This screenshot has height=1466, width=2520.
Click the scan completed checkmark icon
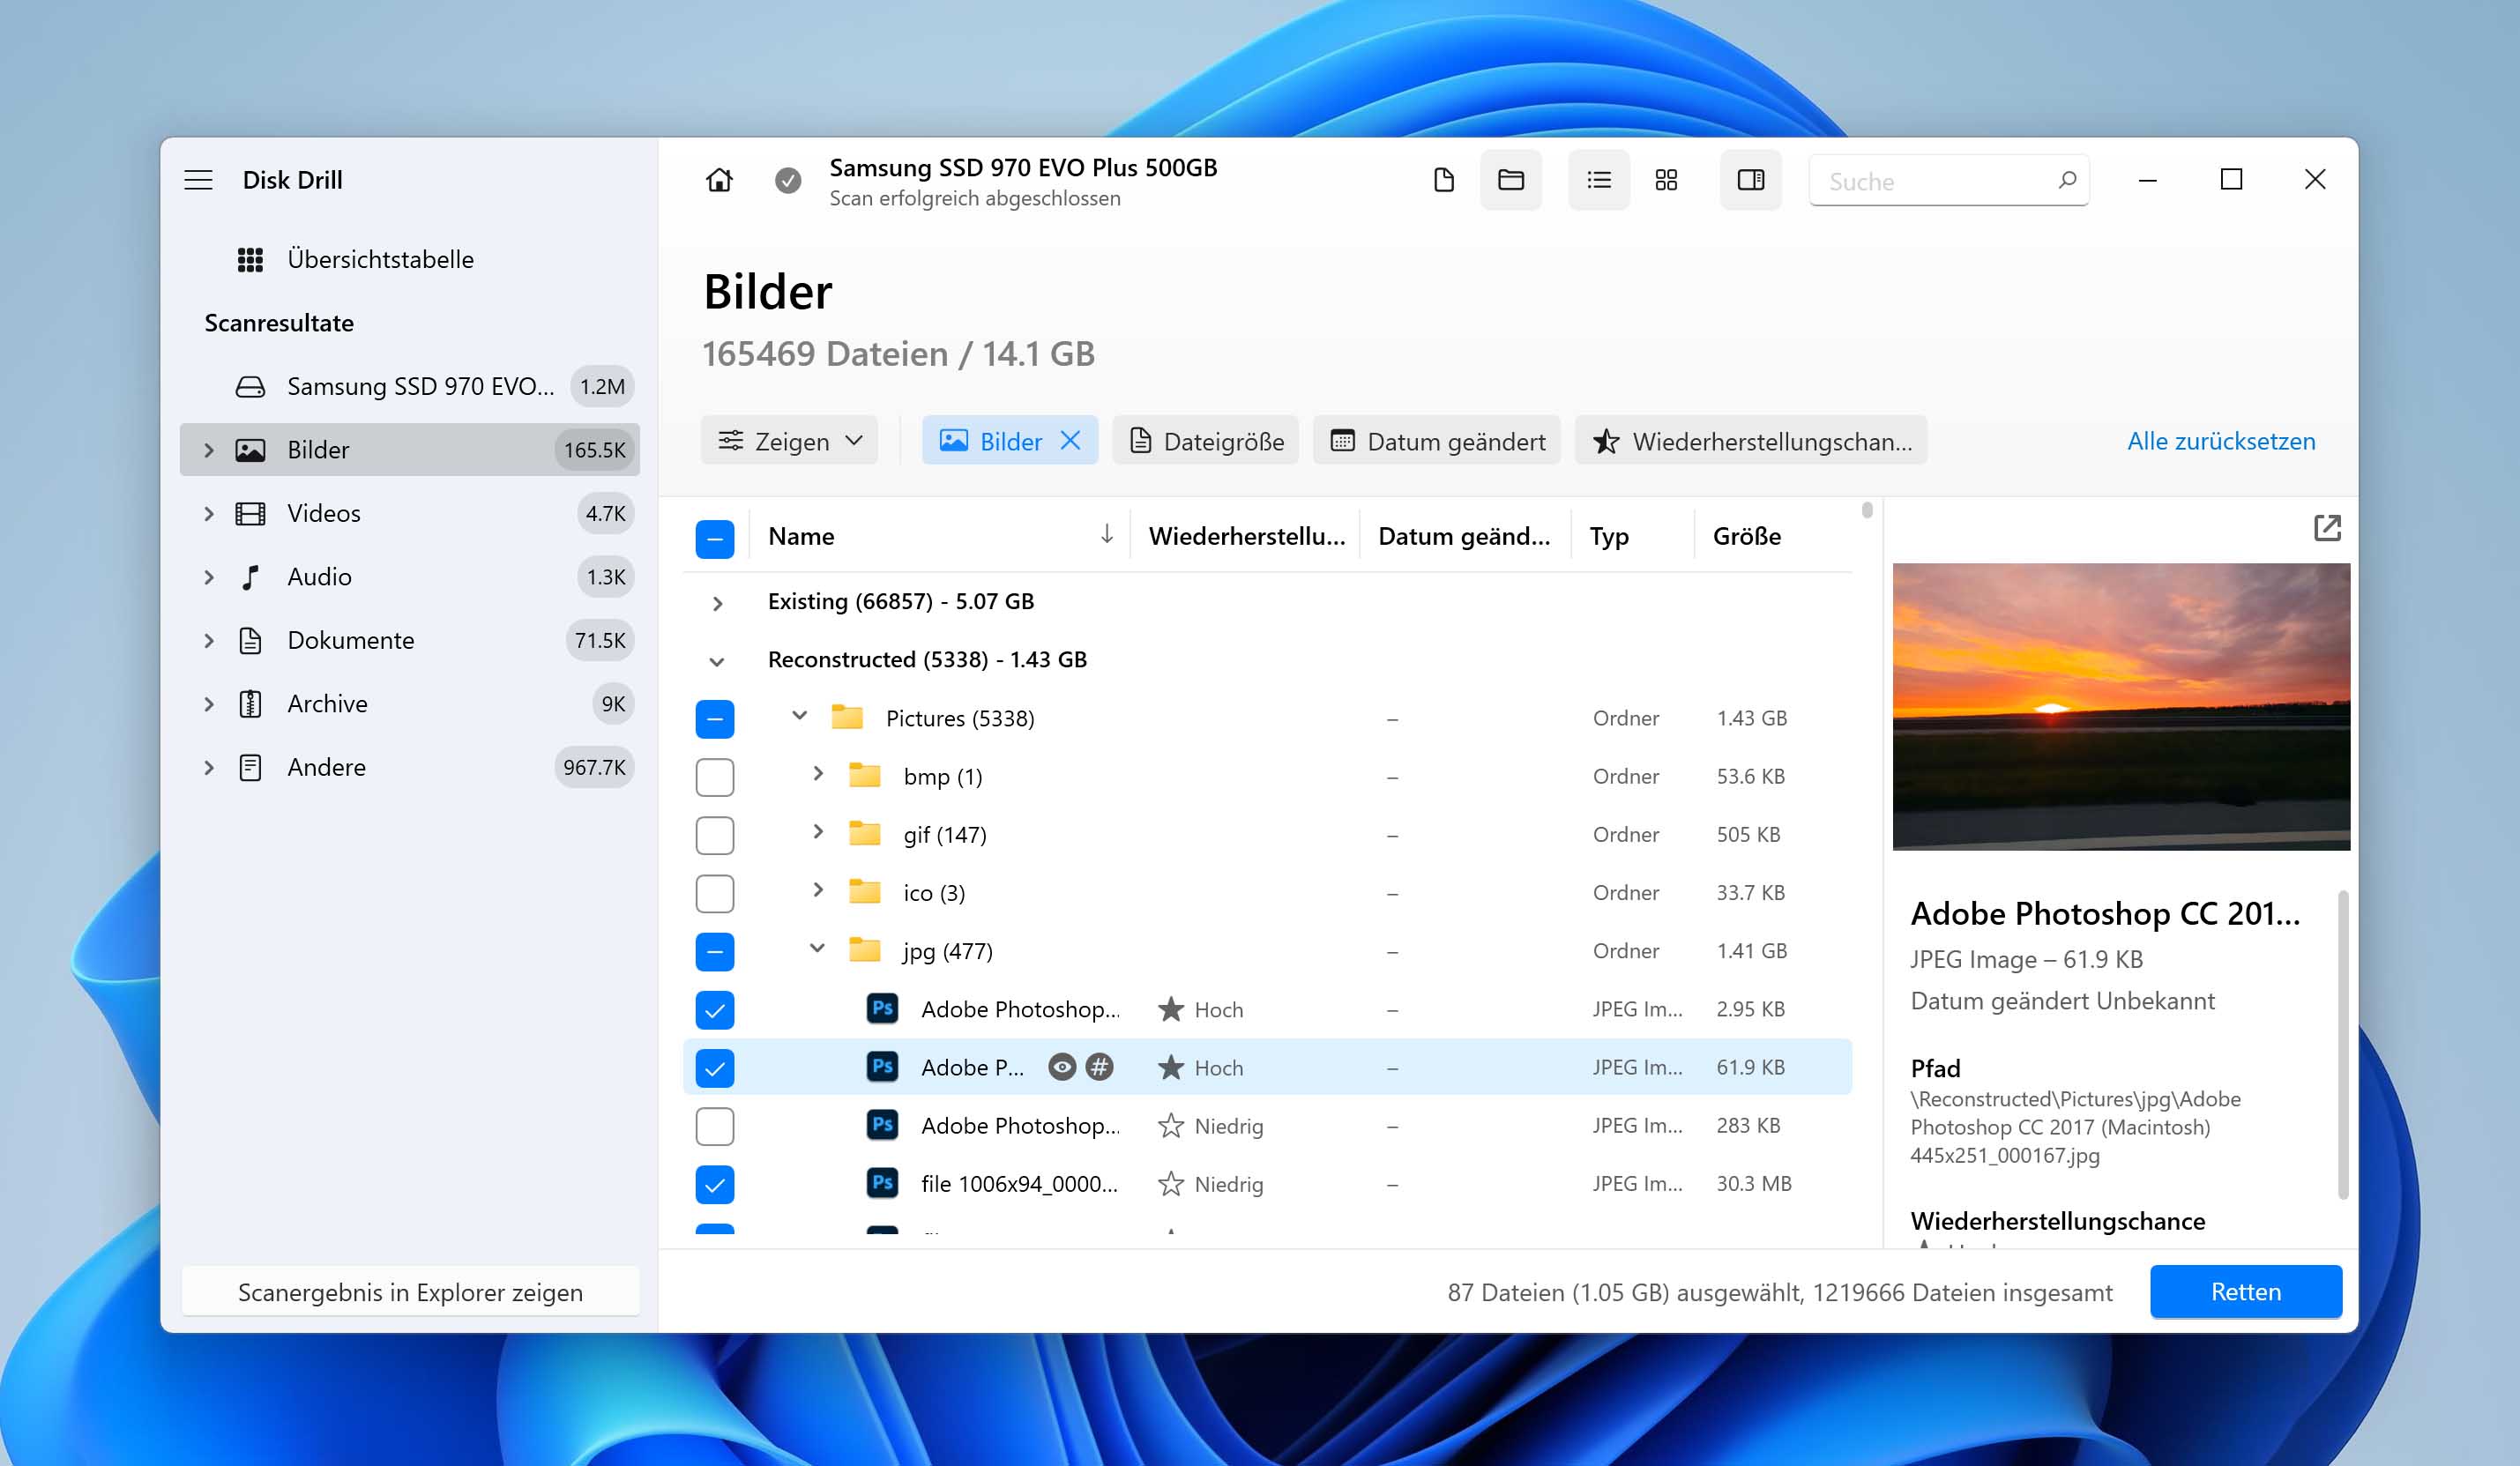click(788, 180)
